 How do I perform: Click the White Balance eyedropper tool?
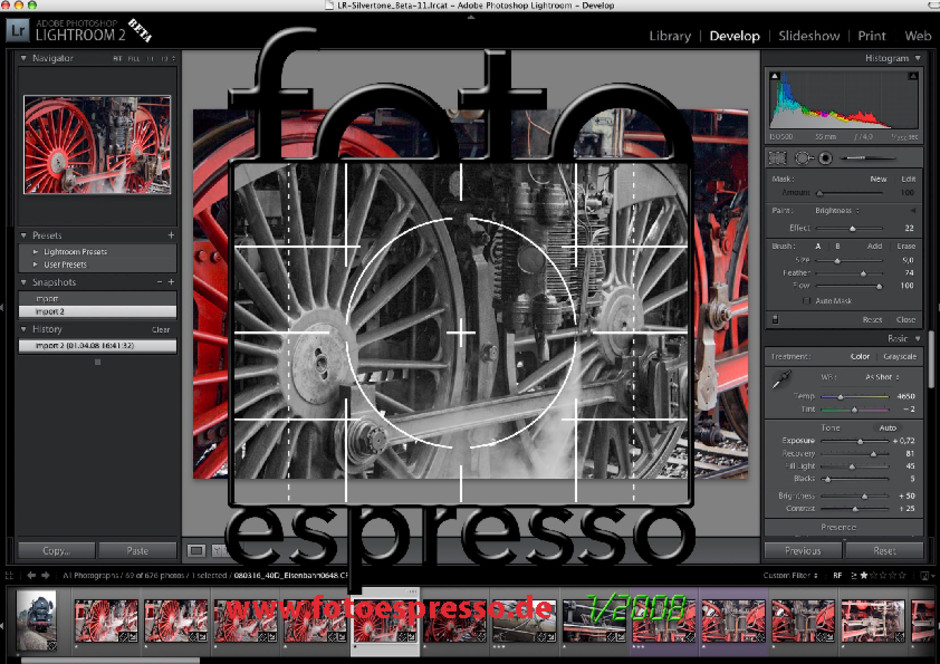[780, 379]
